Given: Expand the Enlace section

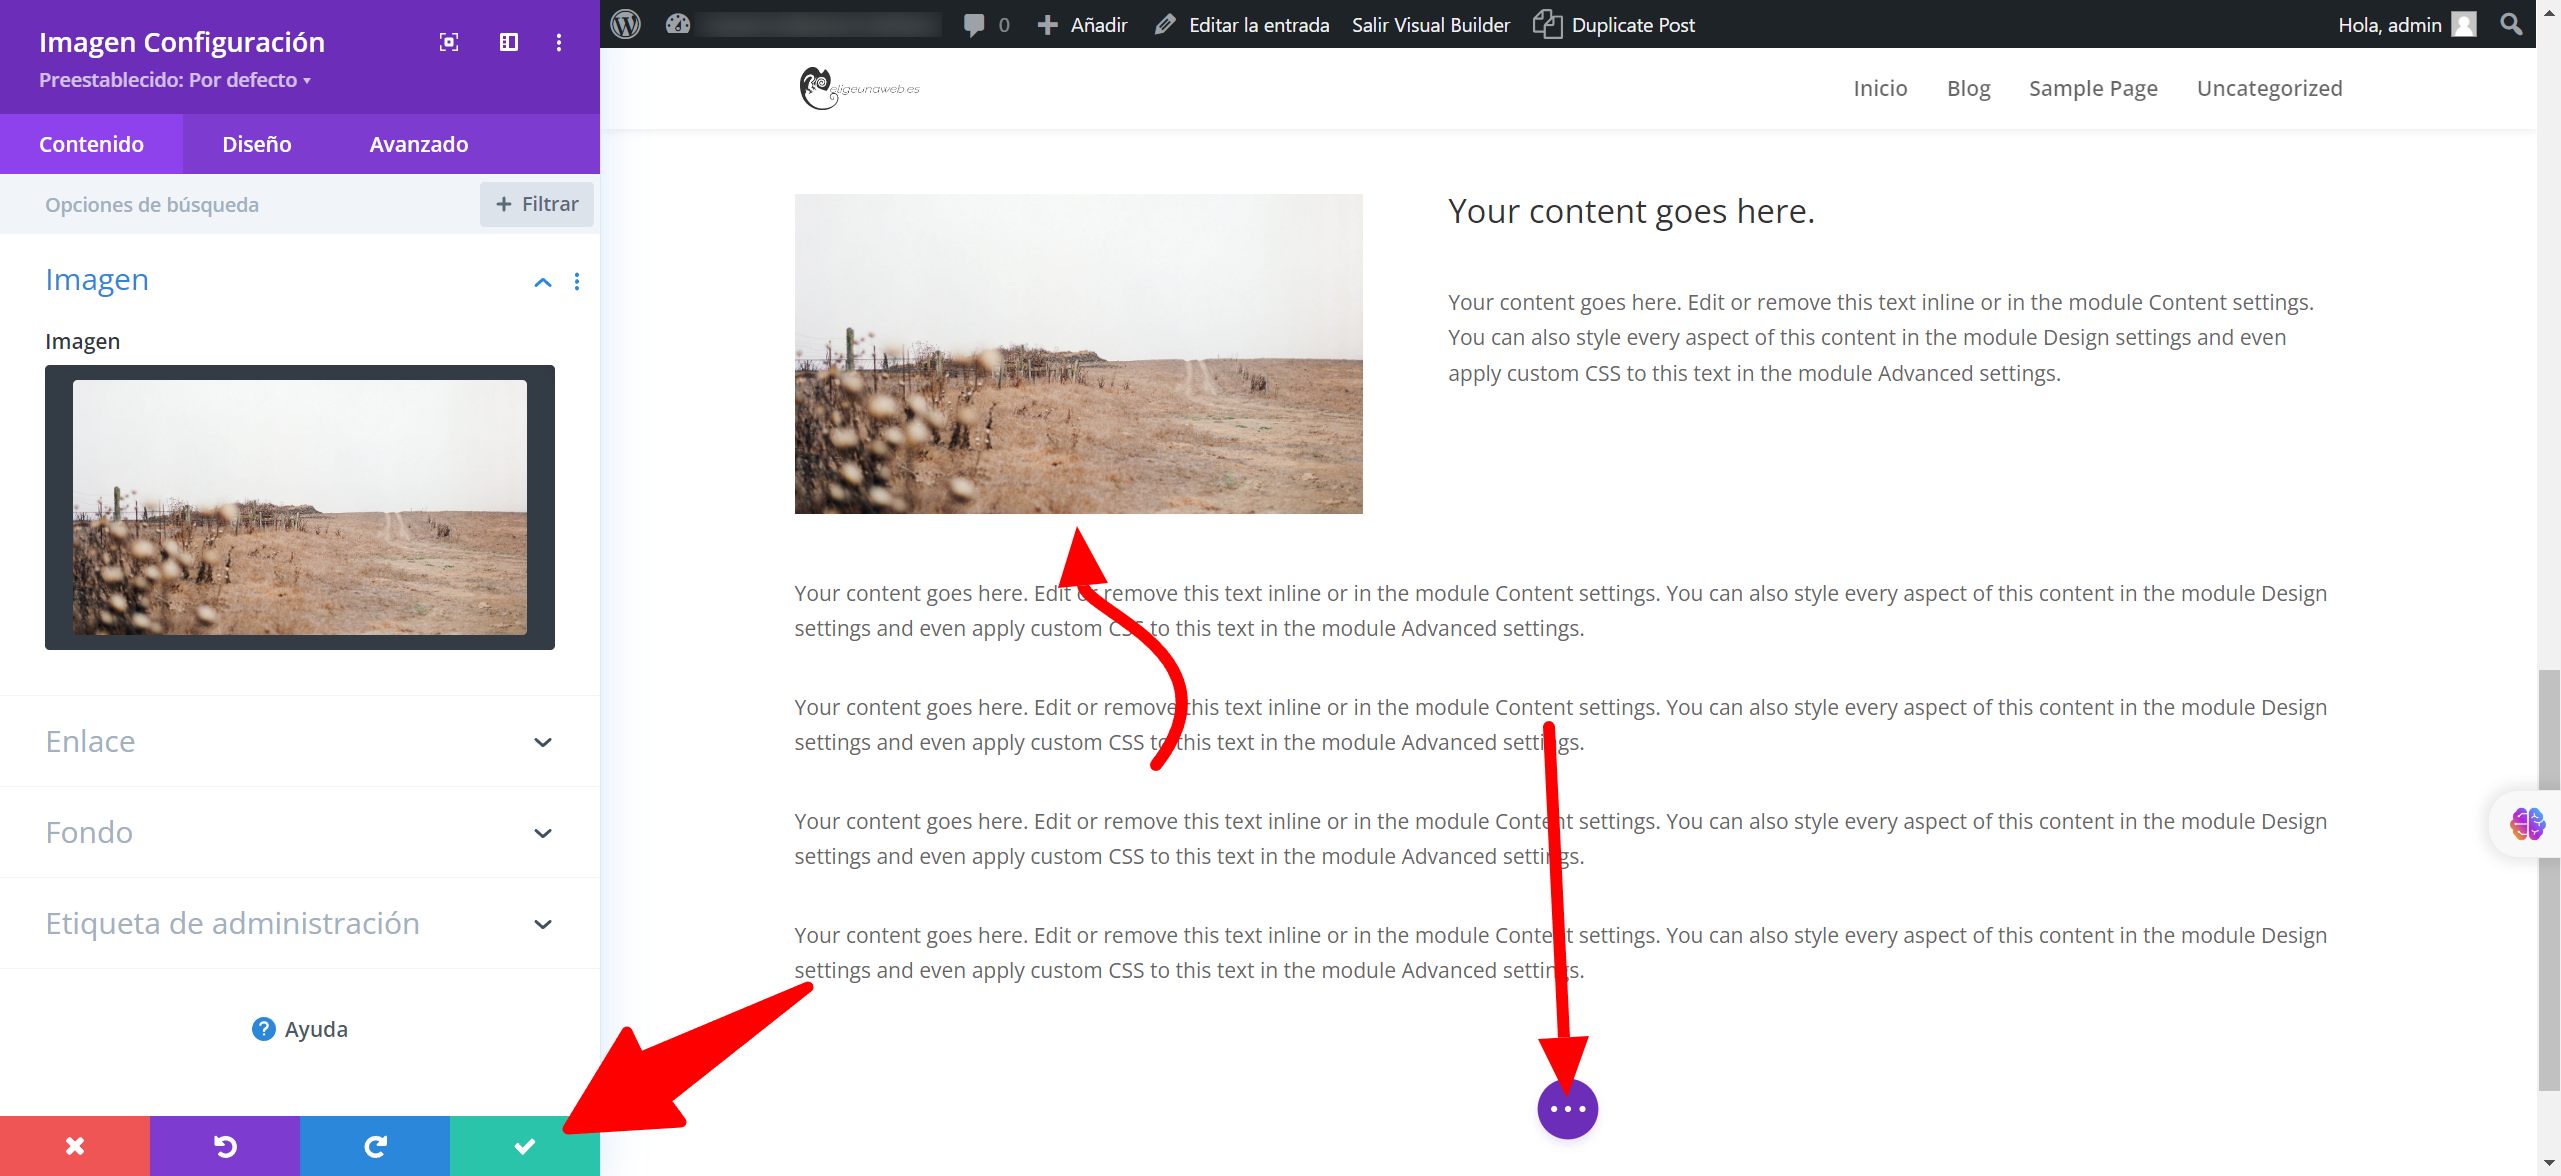Looking at the screenshot, I should [543, 742].
